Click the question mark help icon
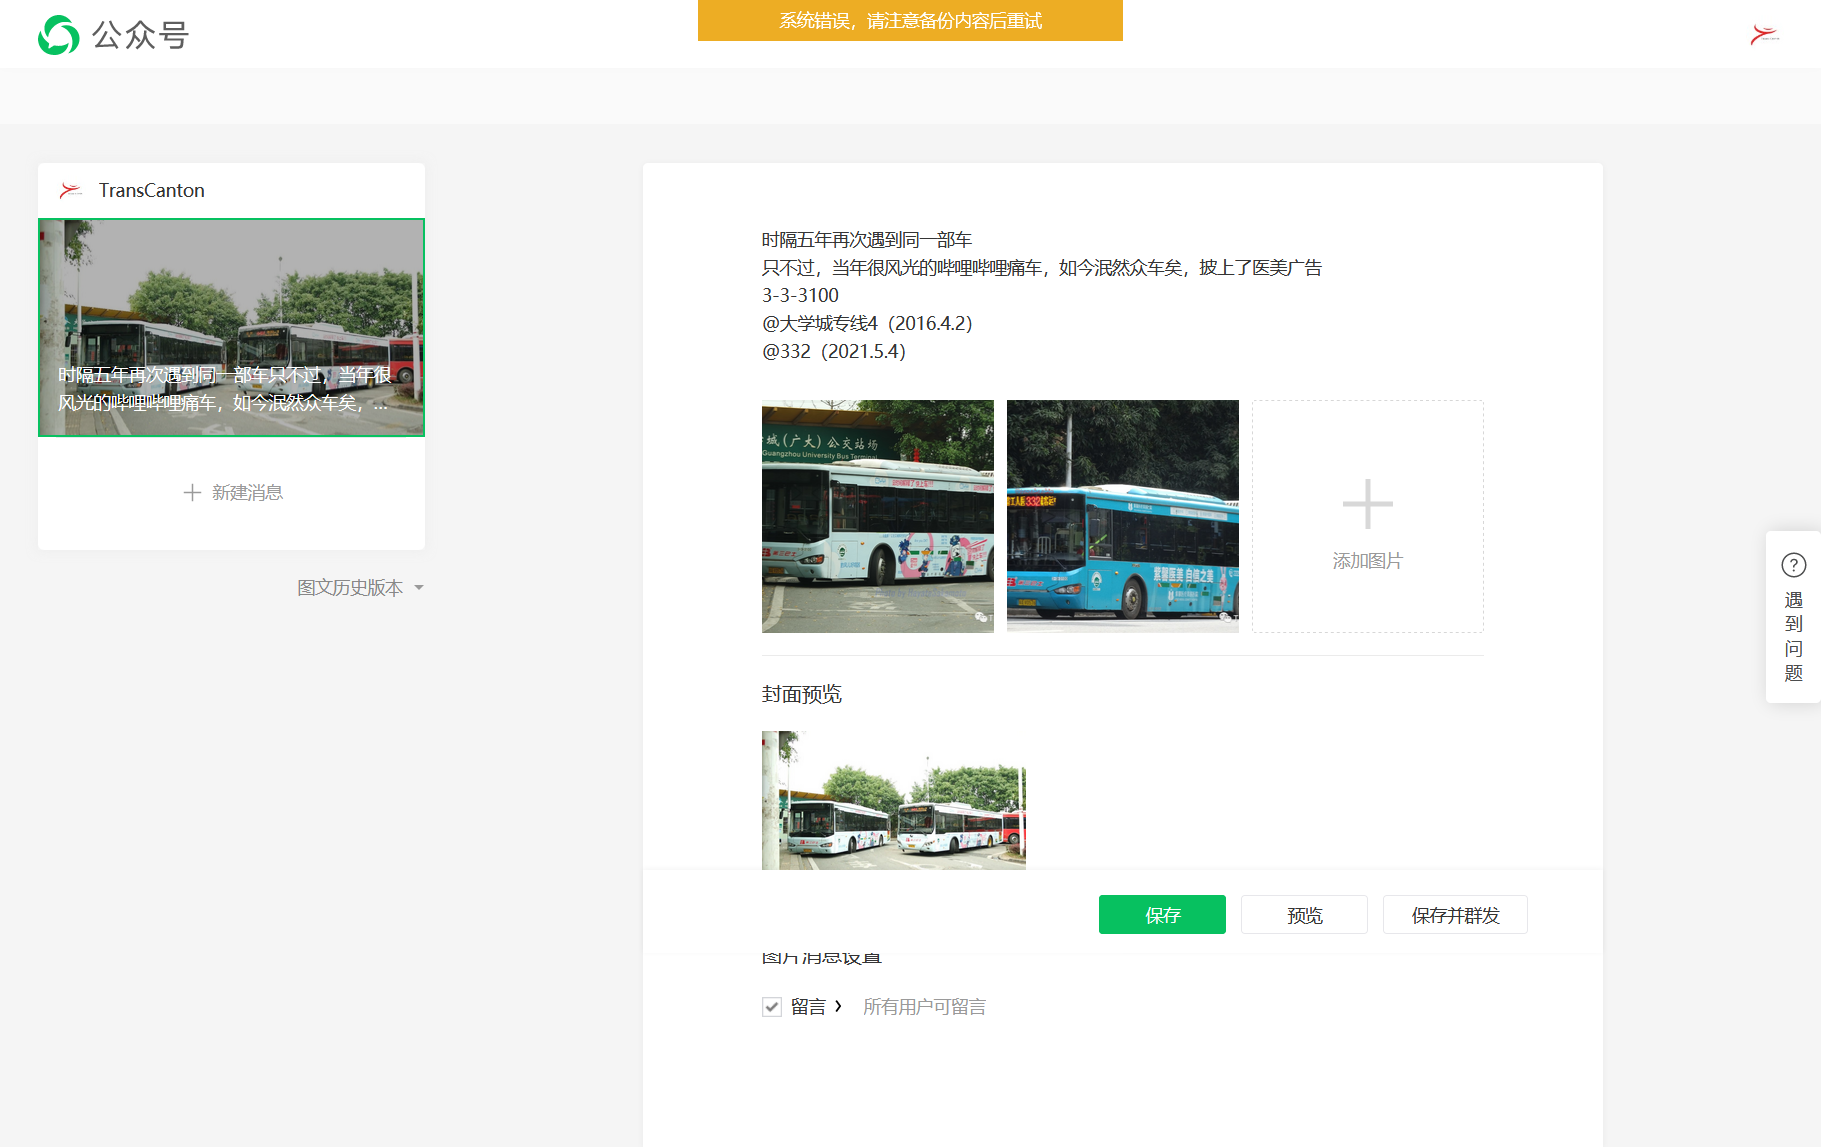This screenshot has width=1821, height=1147. tap(1793, 565)
